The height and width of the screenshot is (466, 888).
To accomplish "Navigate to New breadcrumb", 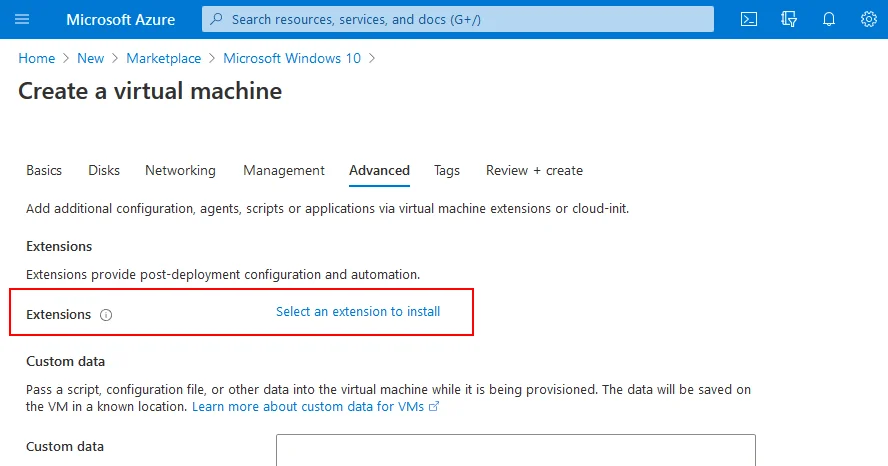I will point(91,58).
